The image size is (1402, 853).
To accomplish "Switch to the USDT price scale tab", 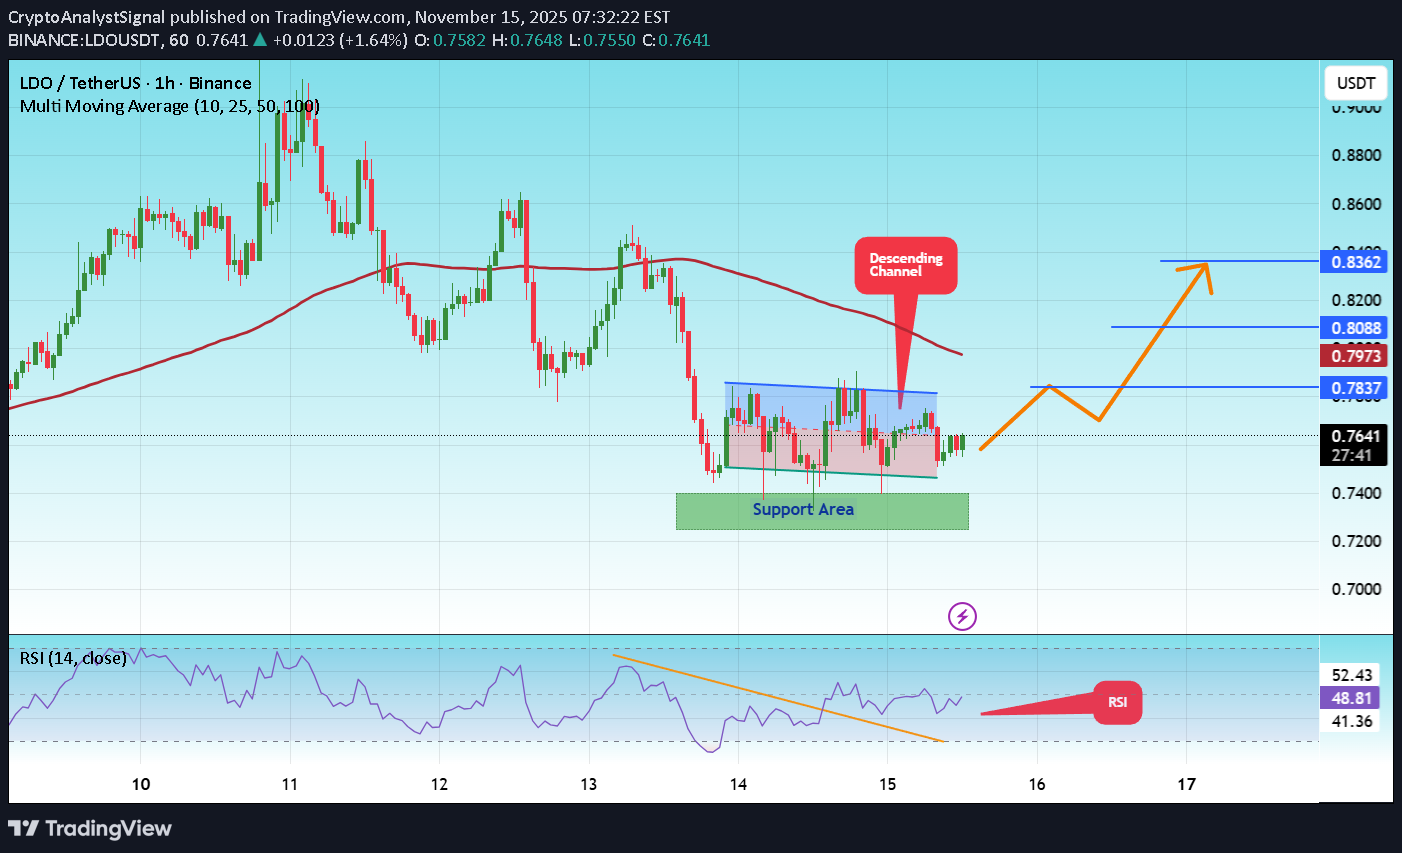I will coord(1355,83).
